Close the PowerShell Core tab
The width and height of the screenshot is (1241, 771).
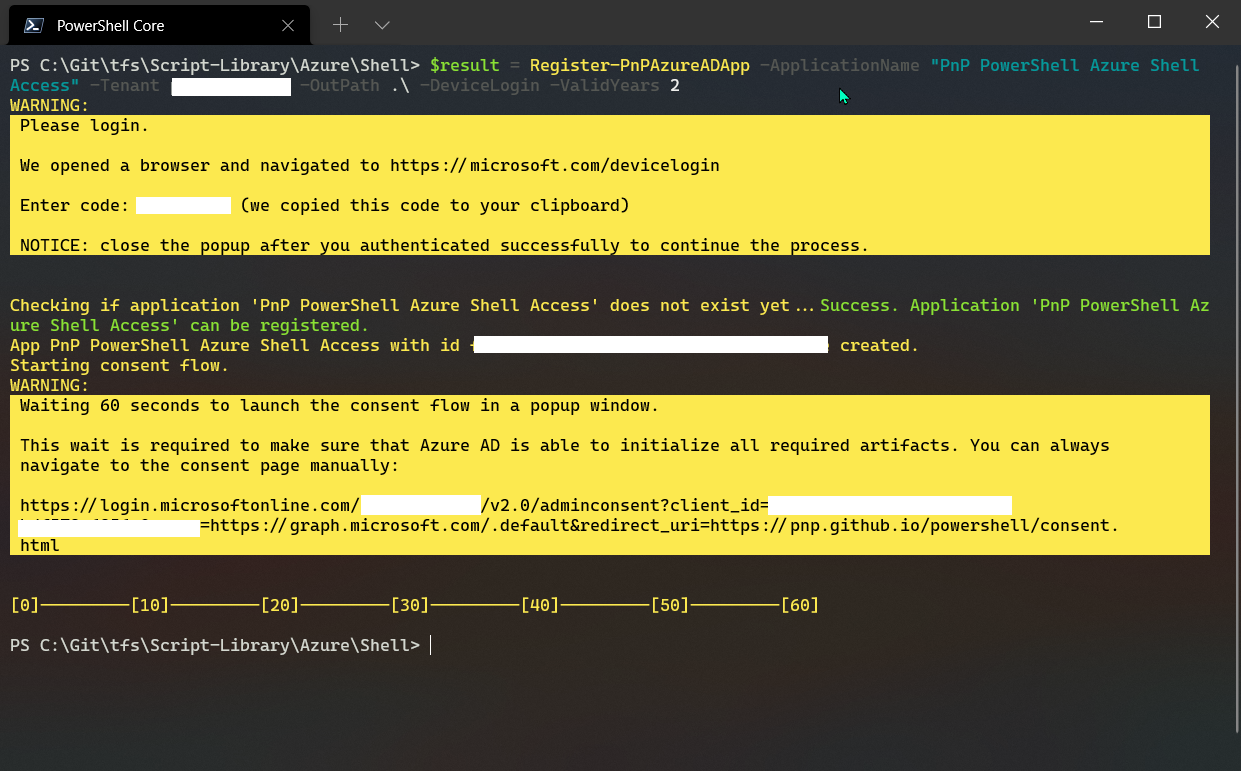pyautogui.click(x=287, y=25)
